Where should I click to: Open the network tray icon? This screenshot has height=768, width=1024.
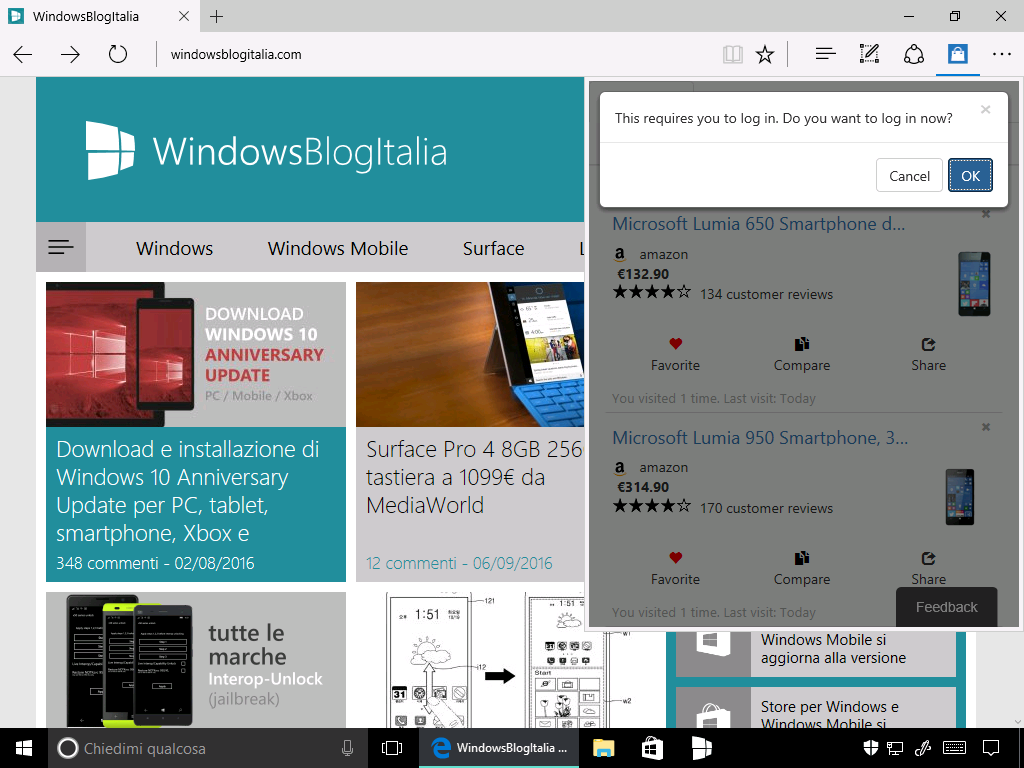click(x=895, y=748)
